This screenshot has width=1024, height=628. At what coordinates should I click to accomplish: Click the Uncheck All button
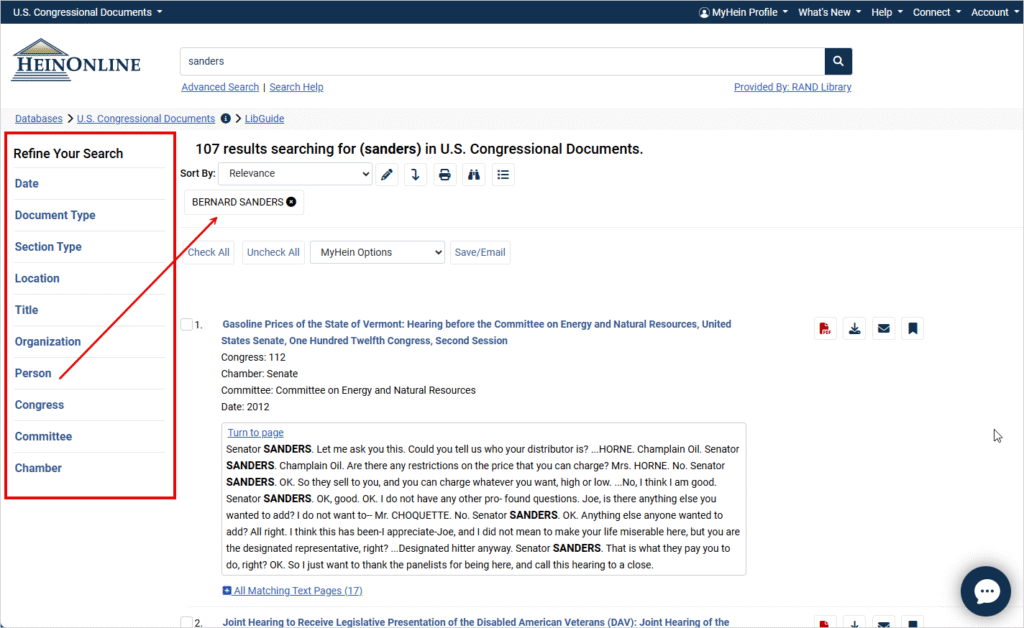click(x=273, y=253)
